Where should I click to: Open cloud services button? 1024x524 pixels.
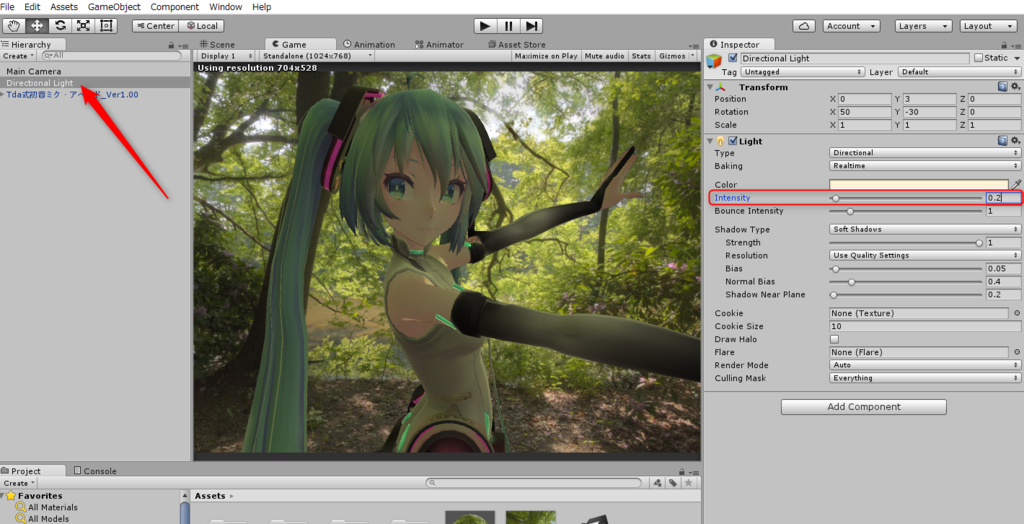804,26
